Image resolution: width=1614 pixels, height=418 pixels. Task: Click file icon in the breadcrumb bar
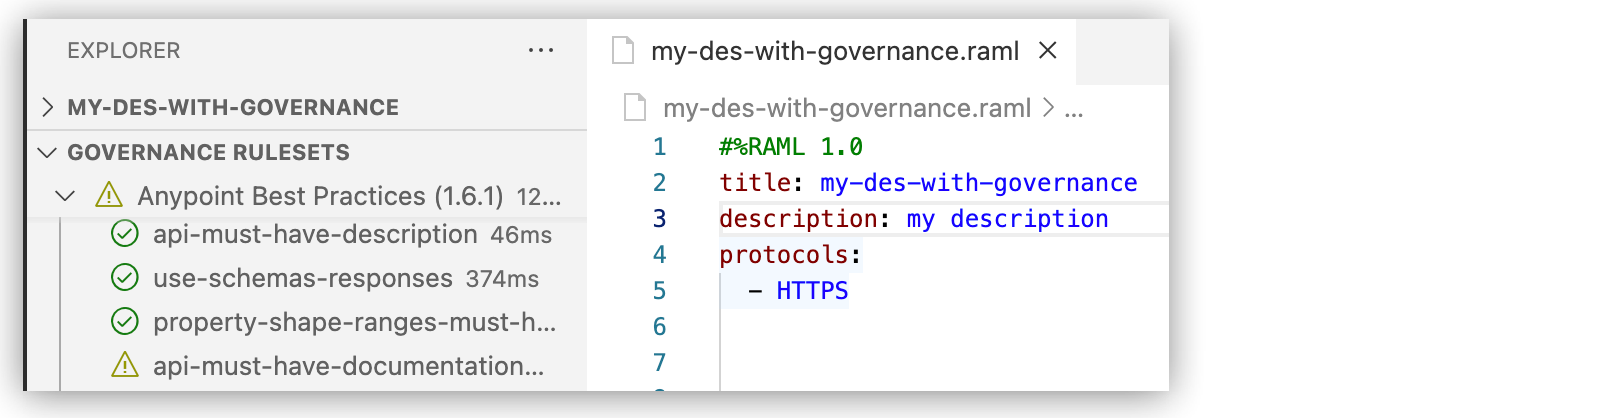[635, 107]
